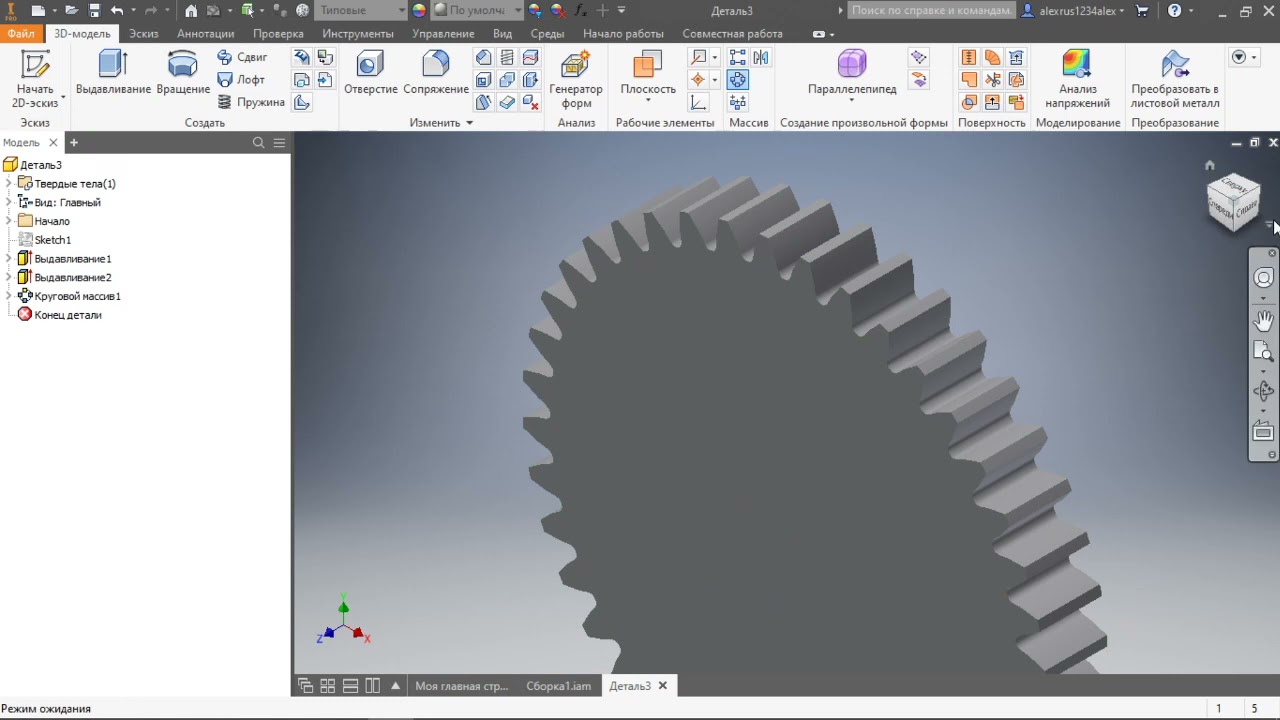Select the Выдавливание extrude tool
Screen dimensions: 1280x720
click(x=113, y=73)
